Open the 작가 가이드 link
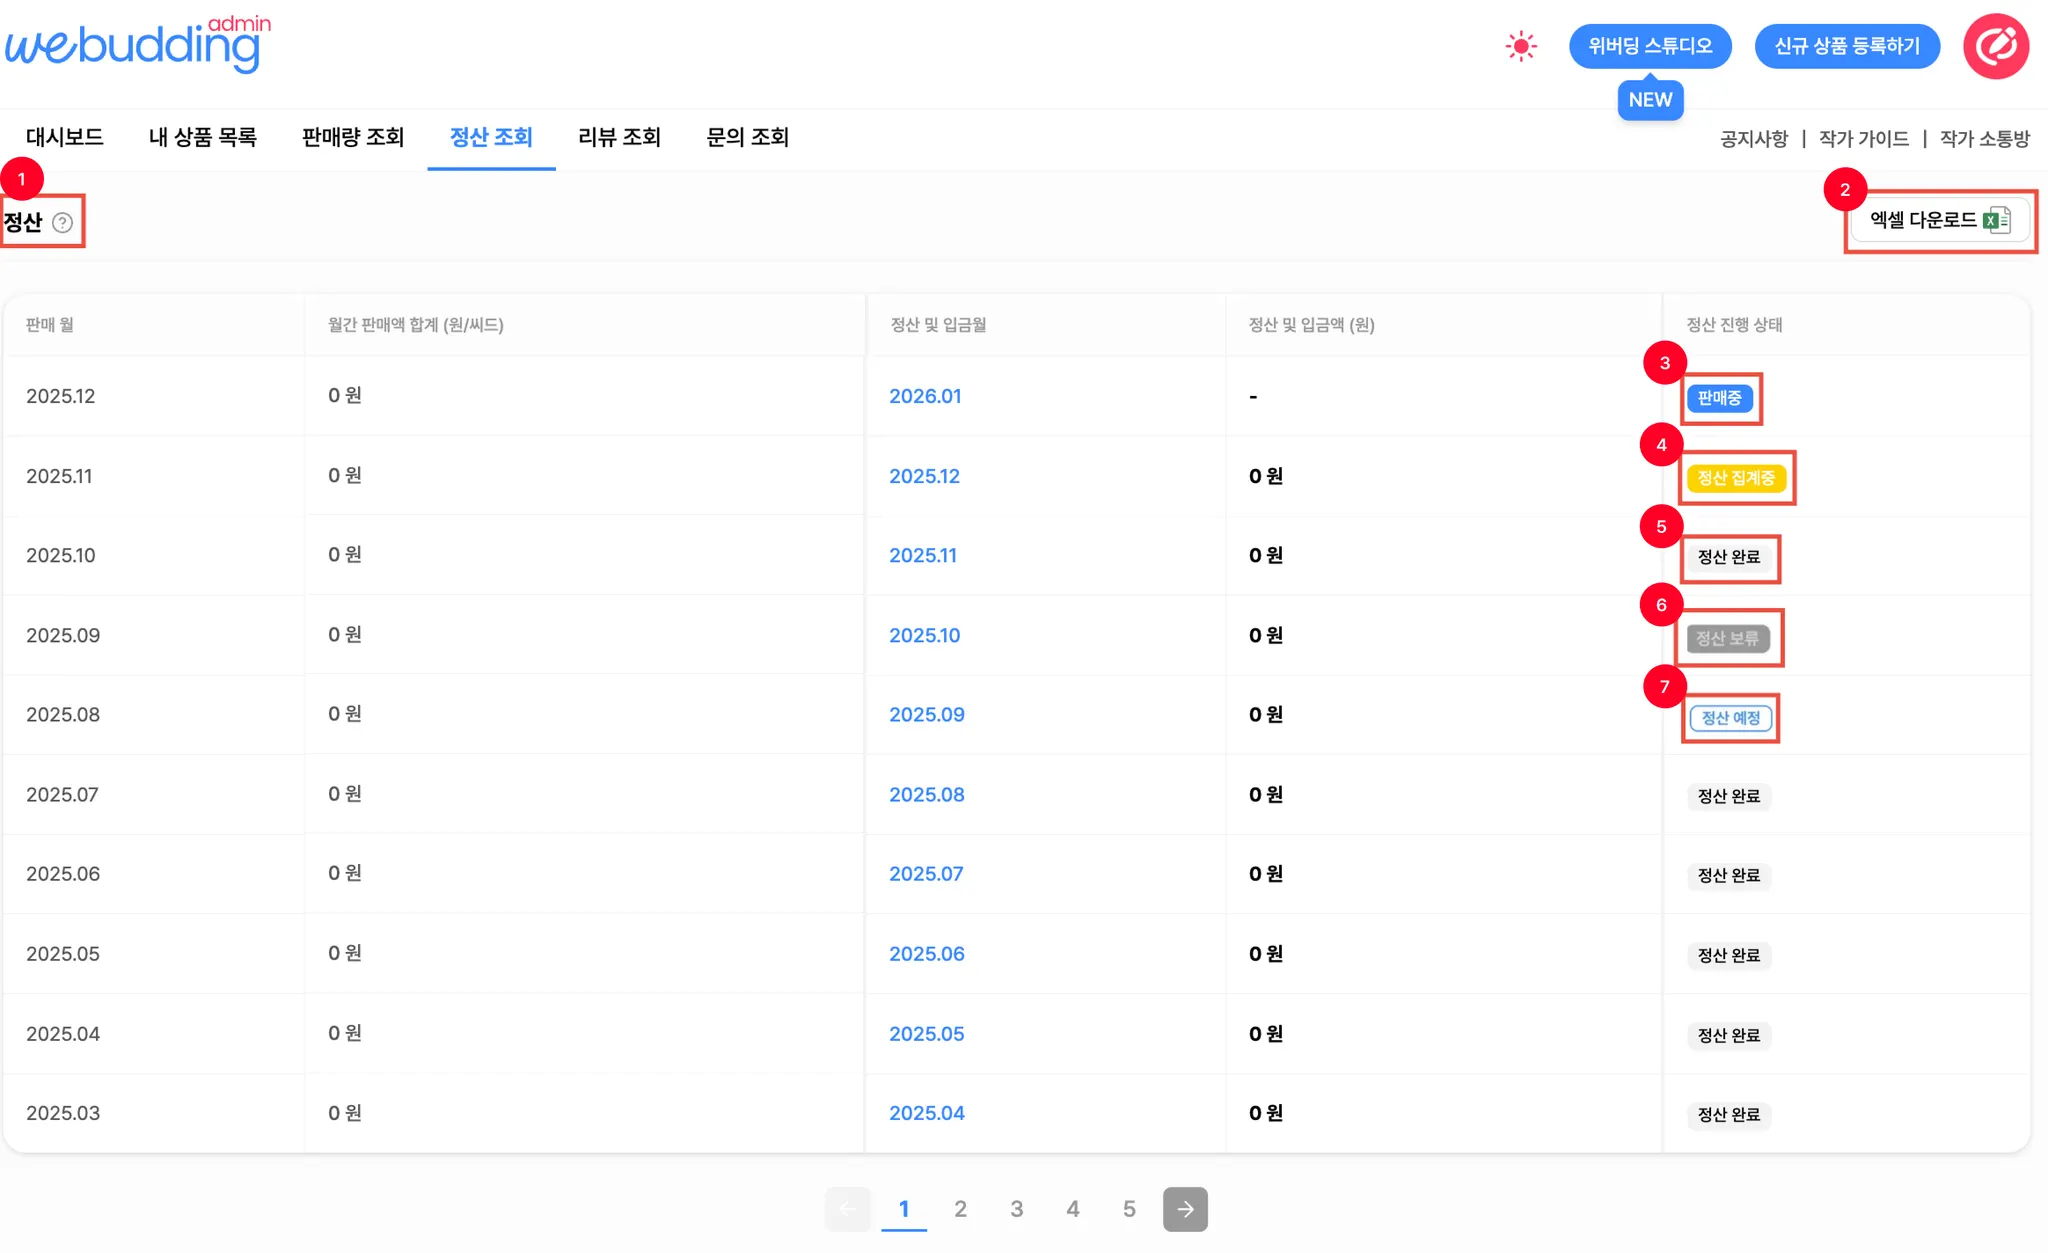The image size is (2048, 1253). point(1863,139)
